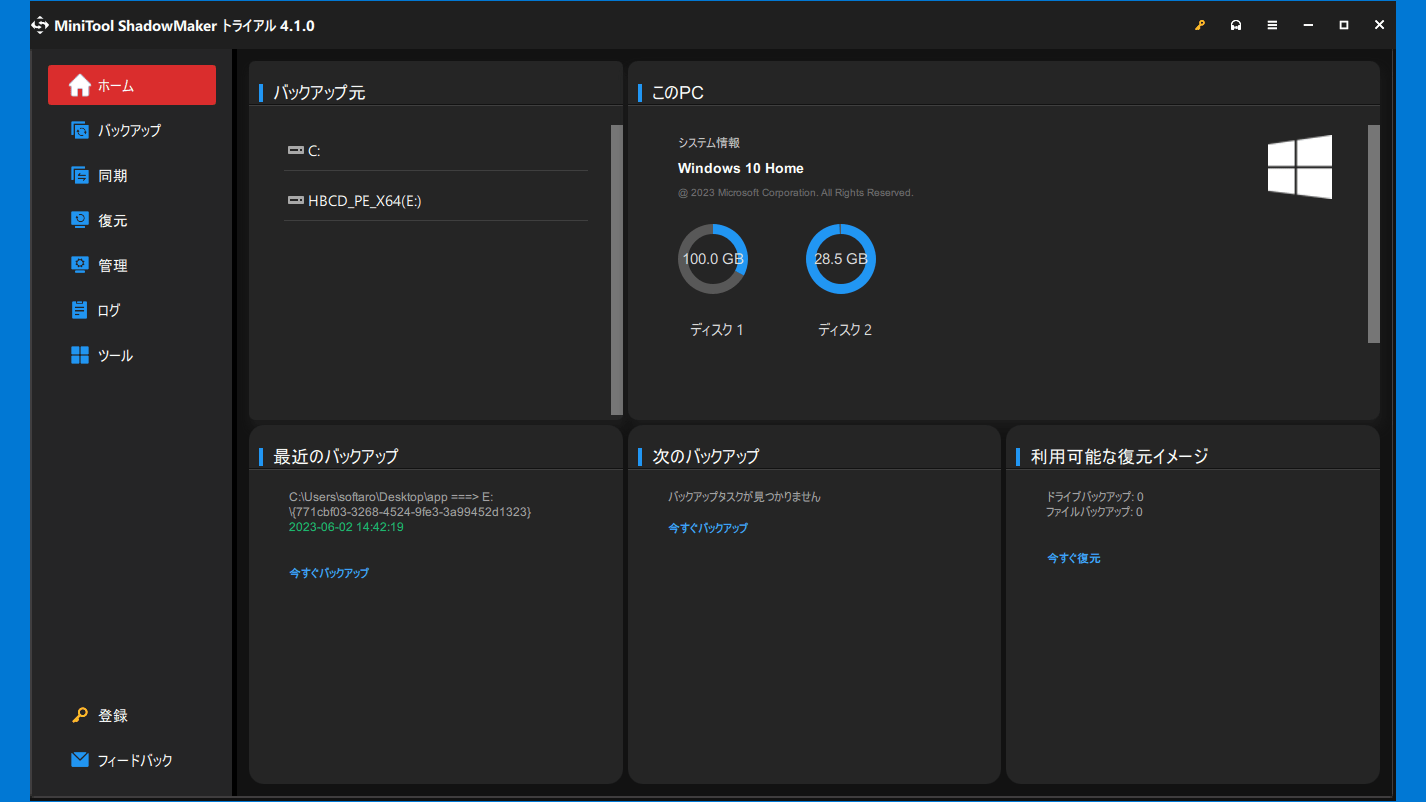Click 今すぐバックアップ under 次のバックアップ
1426x802 pixels.
708,528
